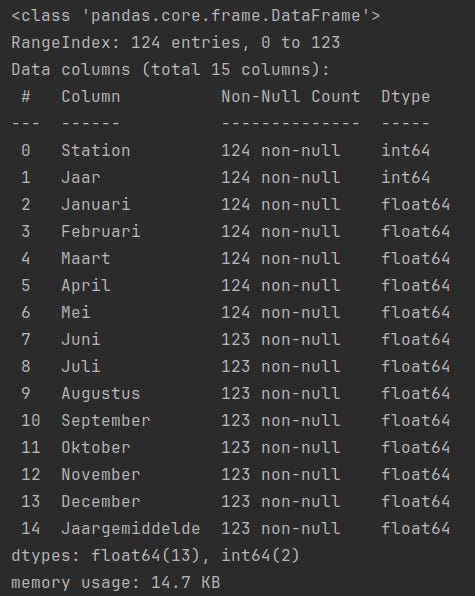This screenshot has height=596, width=475.
Task: Select the 'Januari' column name
Action: (x=96, y=204)
